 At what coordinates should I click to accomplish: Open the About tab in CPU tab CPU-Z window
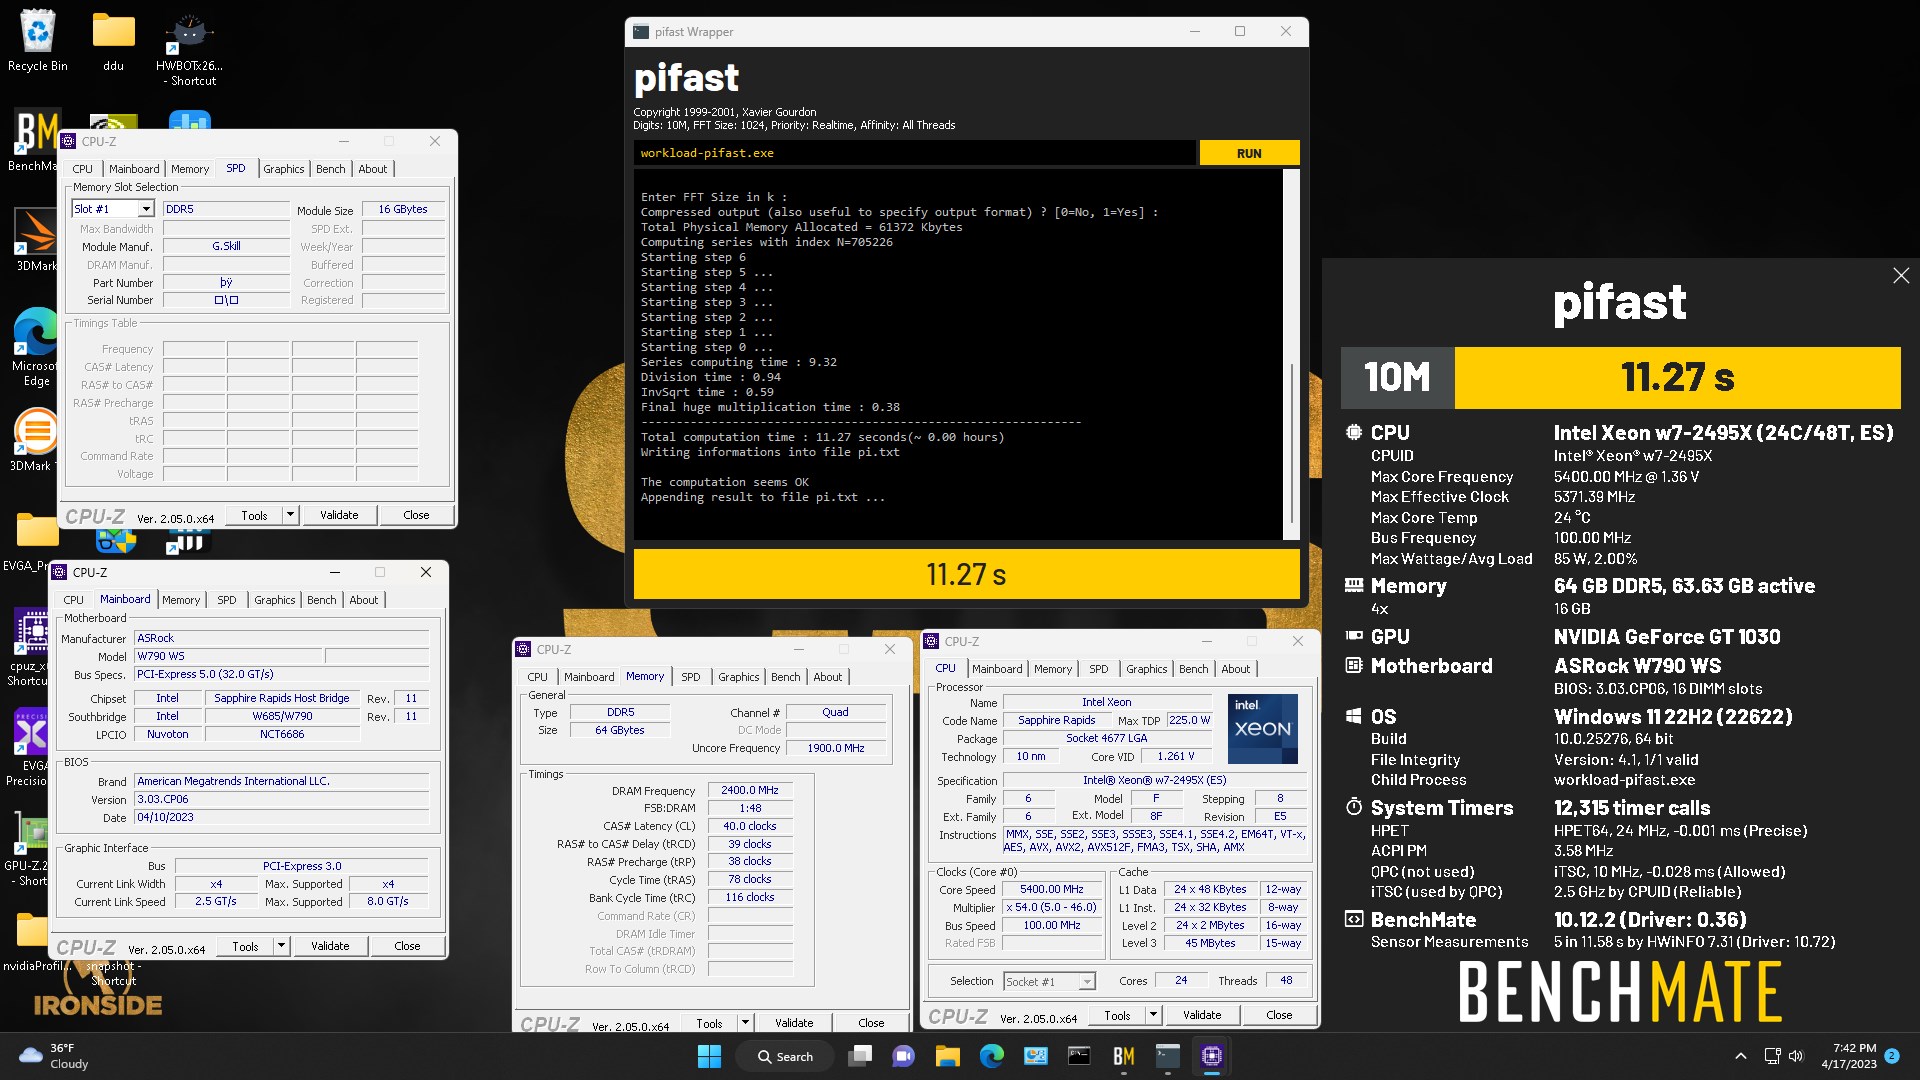click(1235, 669)
